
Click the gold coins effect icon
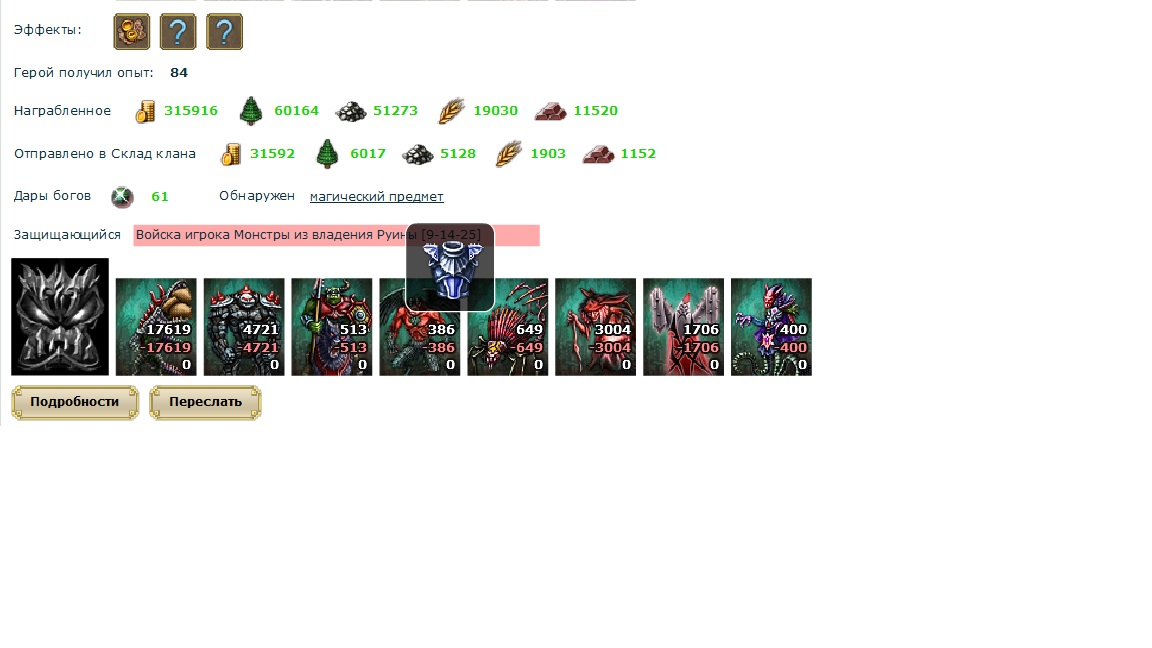pos(132,32)
